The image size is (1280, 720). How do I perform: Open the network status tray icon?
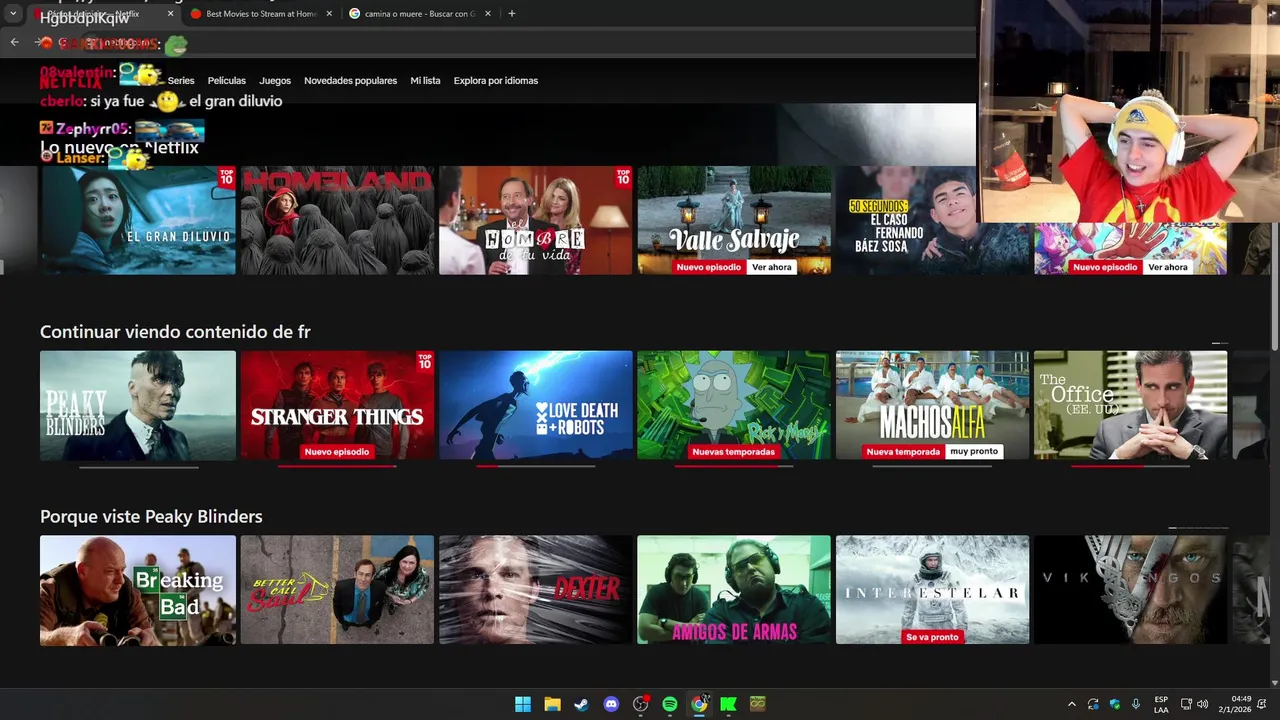pos(1186,704)
